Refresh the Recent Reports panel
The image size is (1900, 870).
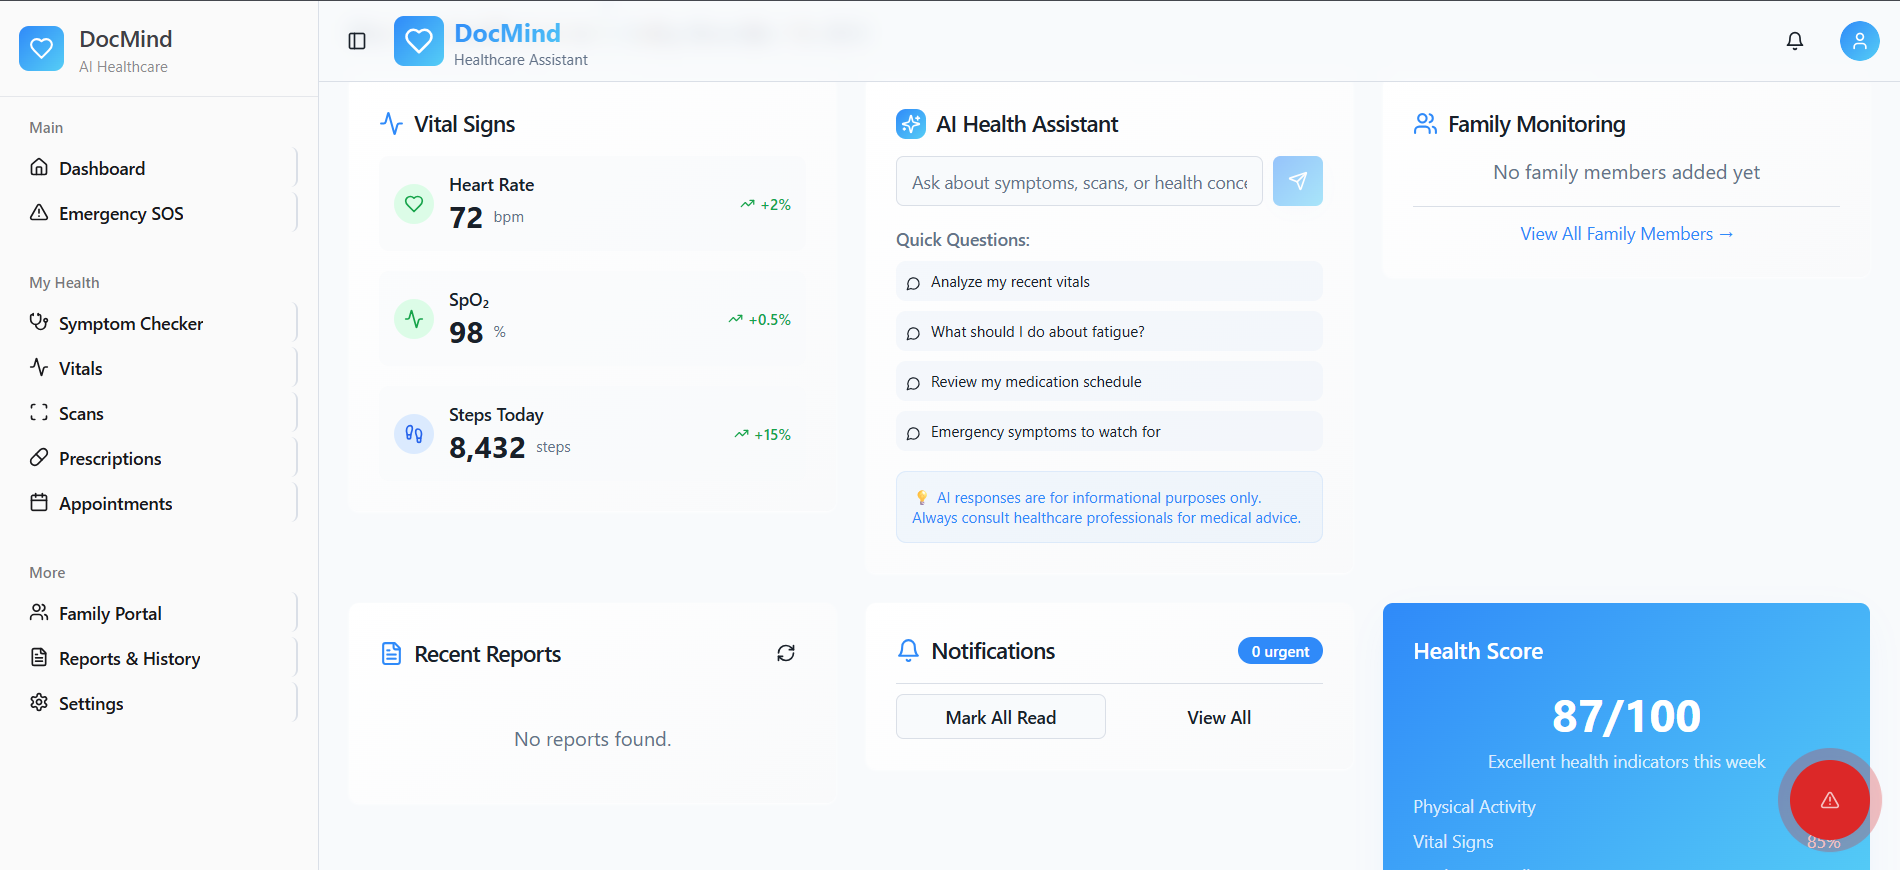tap(787, 653)
